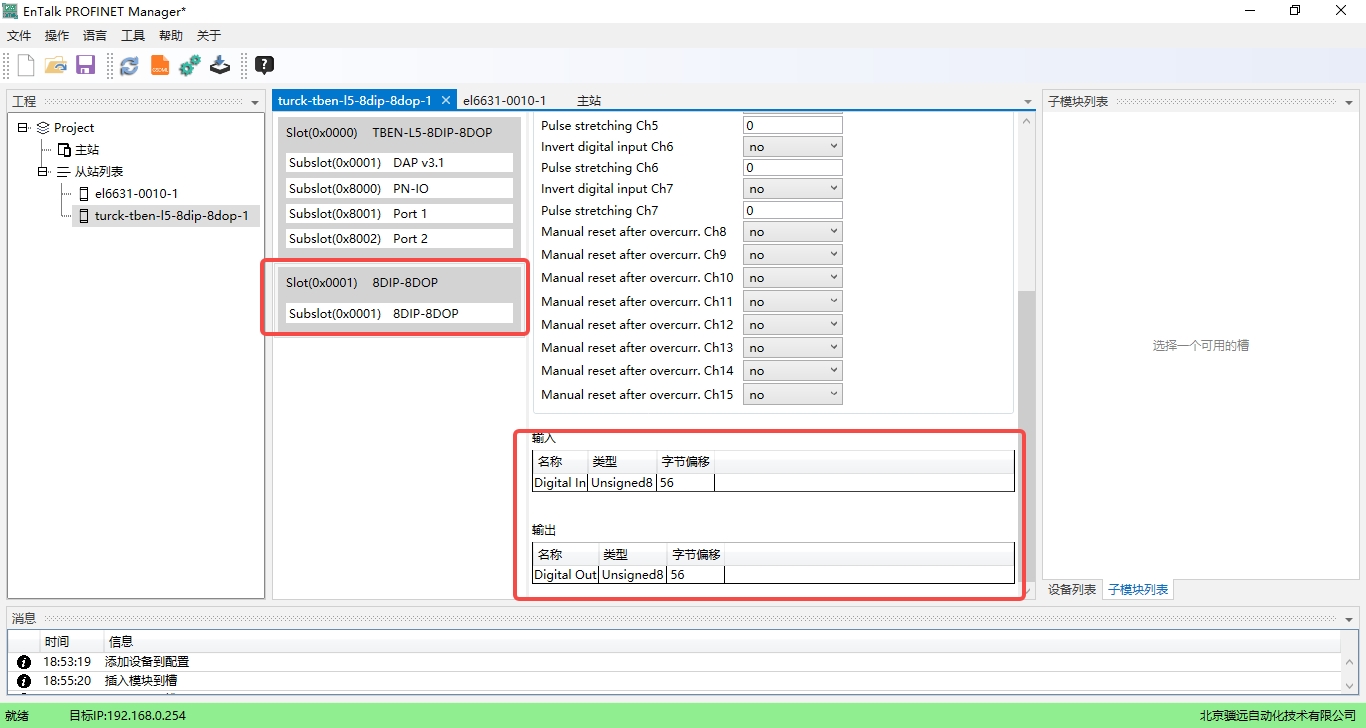Viewport: 1366px width, 728px height.
Task: Collapse the 从站列表 tree node
Action: coord(43,172)
